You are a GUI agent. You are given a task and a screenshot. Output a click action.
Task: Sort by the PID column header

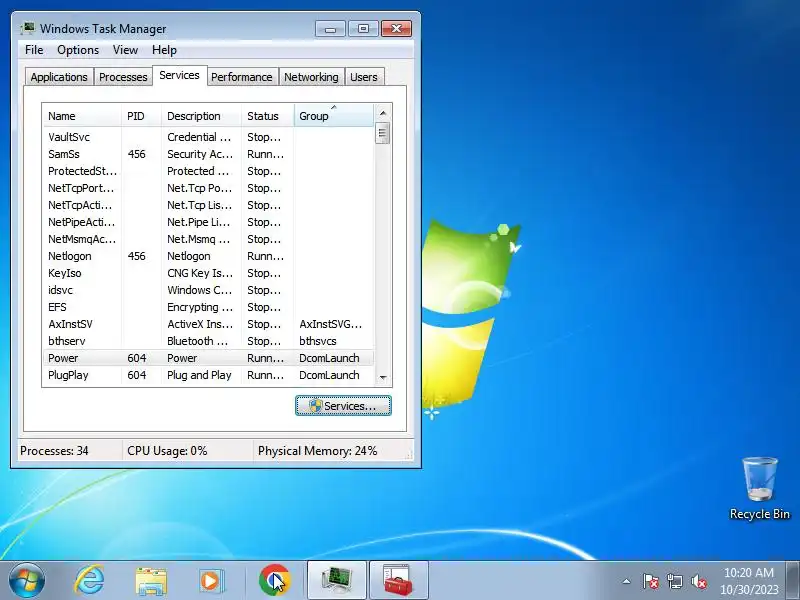point(141,116)
